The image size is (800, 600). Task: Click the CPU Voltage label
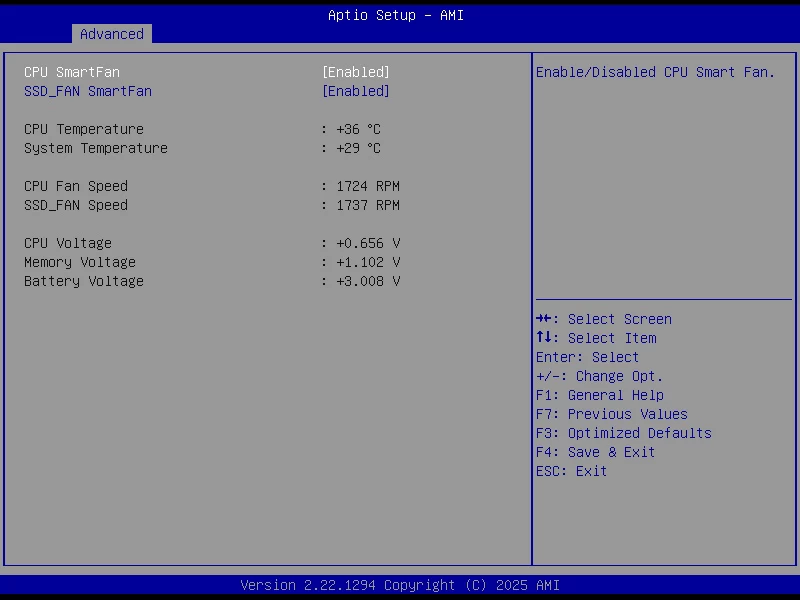67,243
